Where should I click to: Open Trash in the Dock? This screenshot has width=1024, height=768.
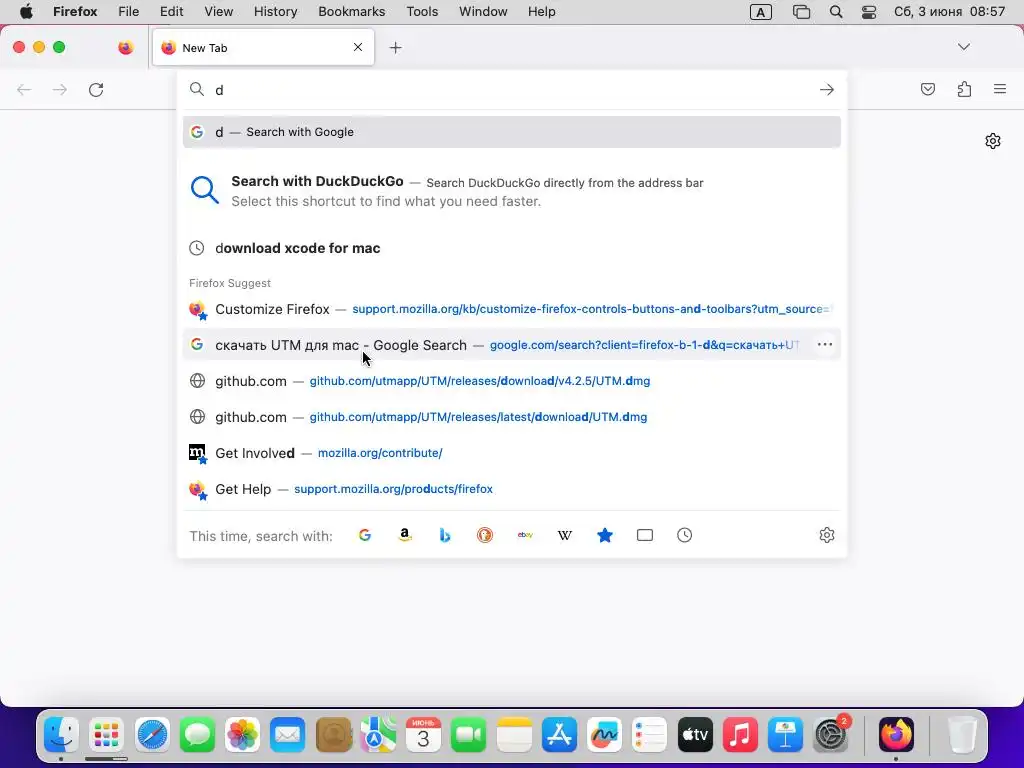[962, 735]
